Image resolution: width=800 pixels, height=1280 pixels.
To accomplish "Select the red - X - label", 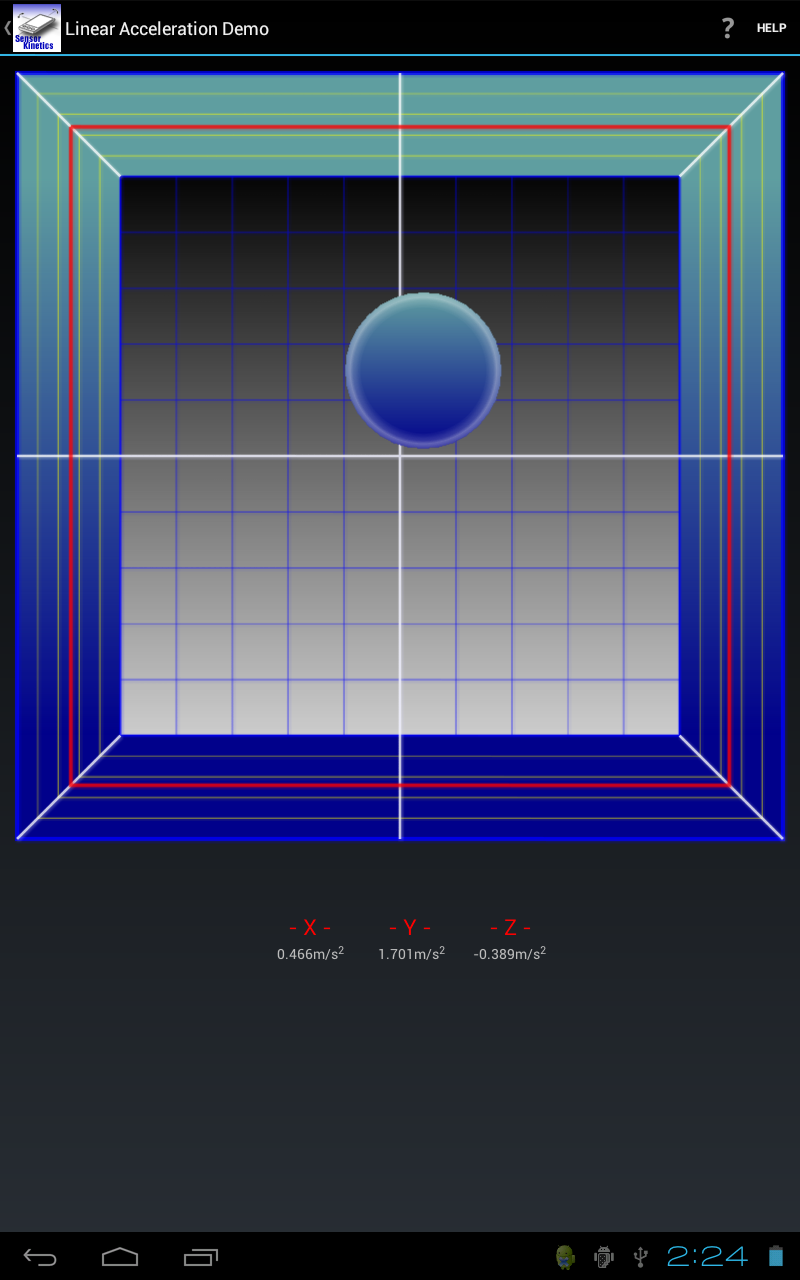I will tap(310, 928).
